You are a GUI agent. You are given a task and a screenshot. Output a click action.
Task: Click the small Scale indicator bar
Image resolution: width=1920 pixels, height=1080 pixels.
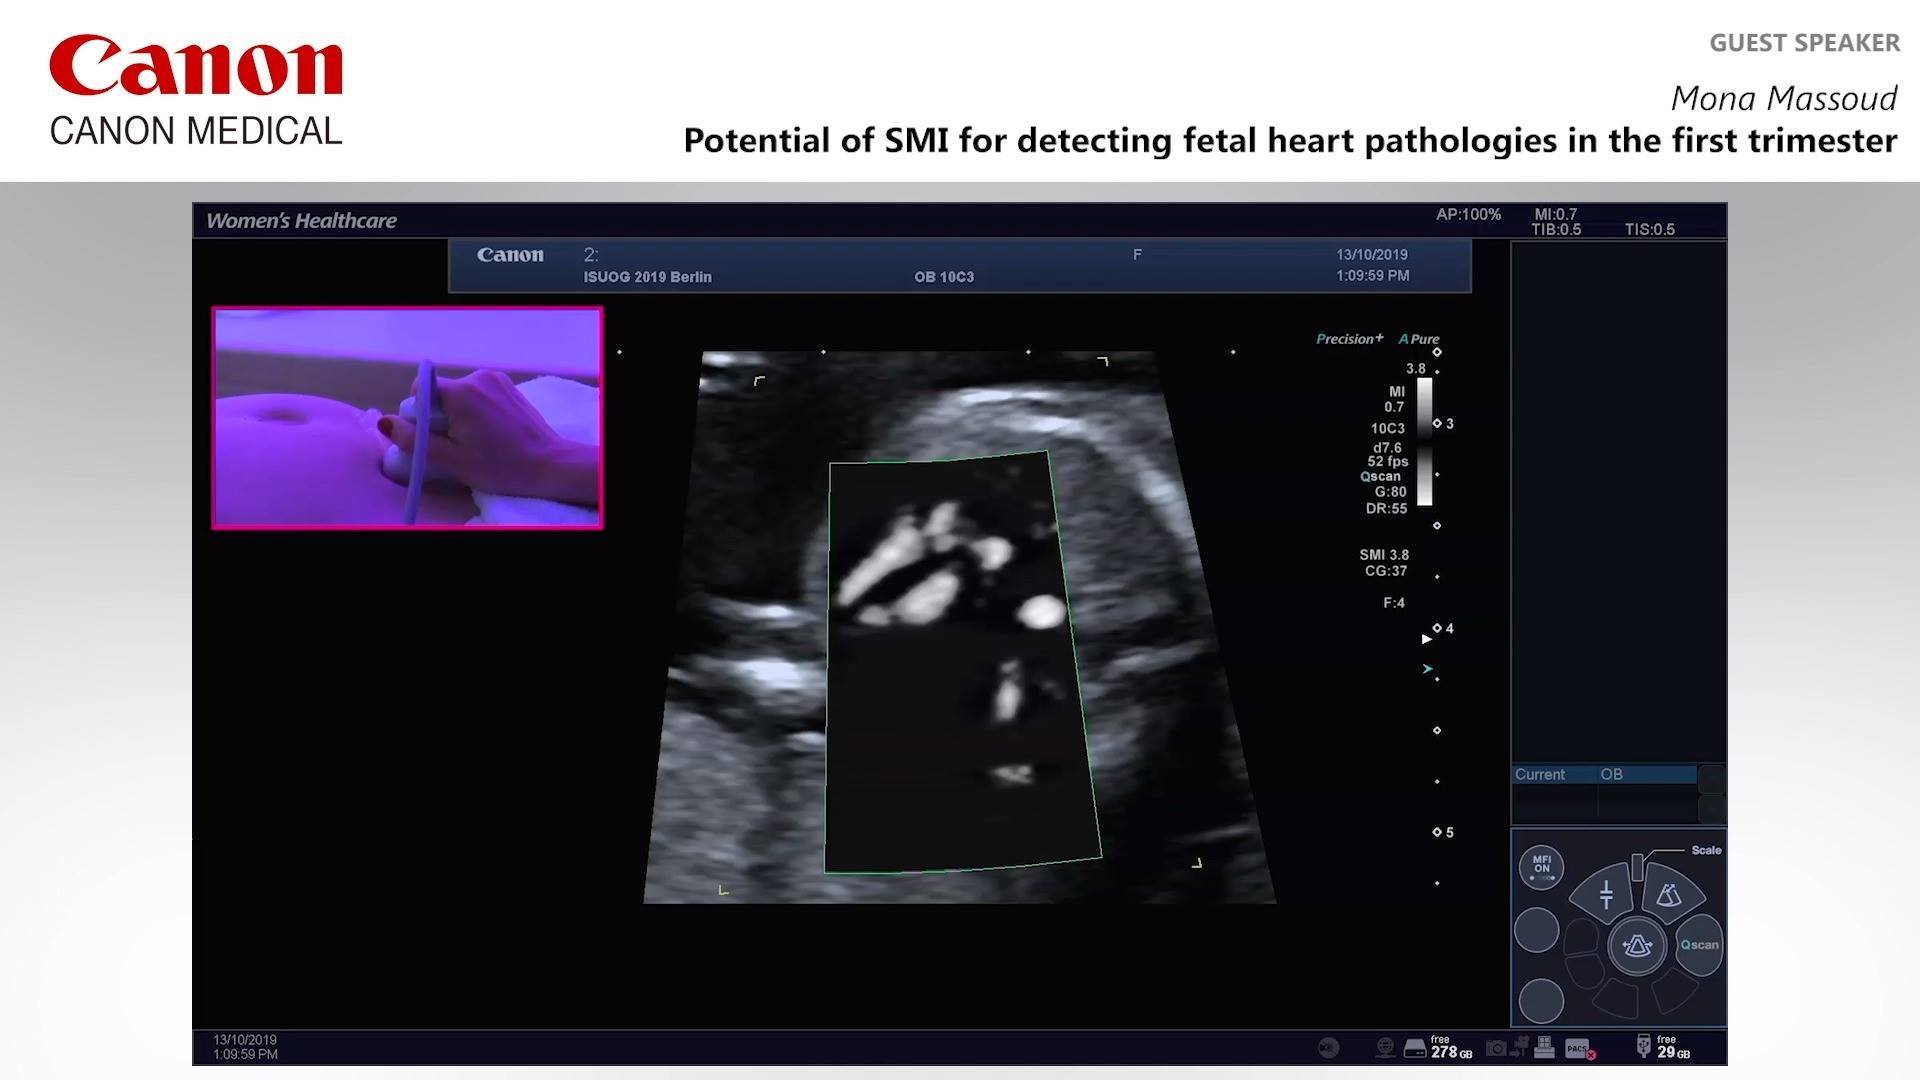(1637, 866)
